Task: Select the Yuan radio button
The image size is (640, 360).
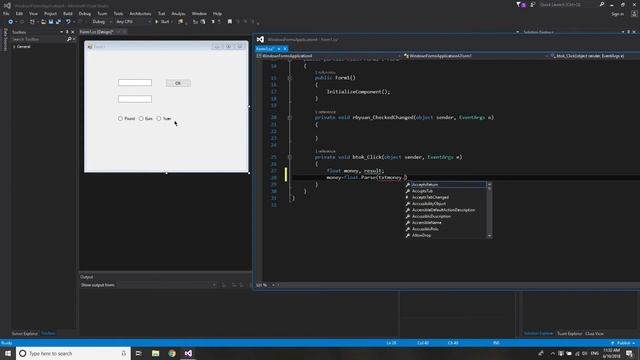Action: [x=164, y=118]
